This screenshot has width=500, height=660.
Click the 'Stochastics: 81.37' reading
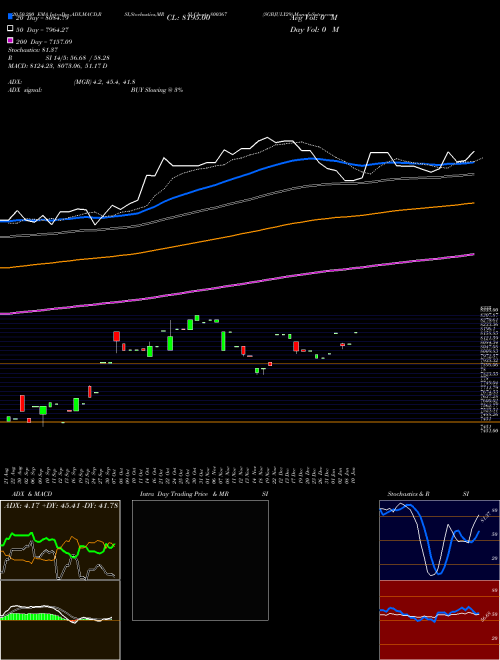tap(33, 50)
